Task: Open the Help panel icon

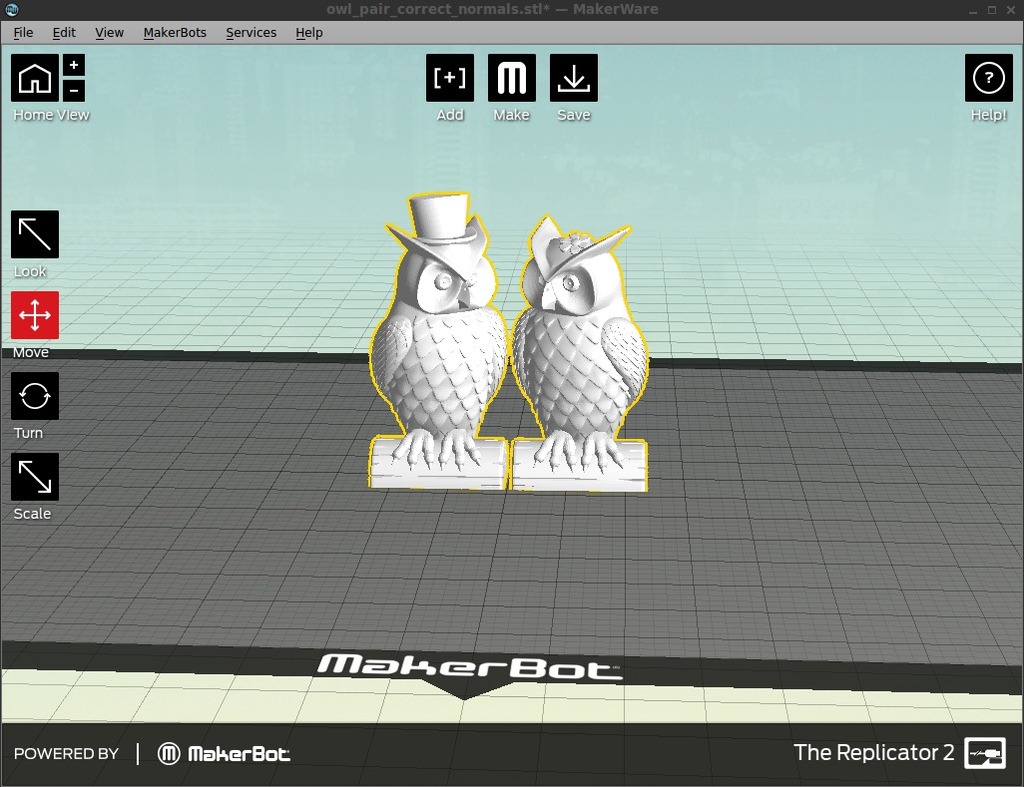Action: coord(988,76)
